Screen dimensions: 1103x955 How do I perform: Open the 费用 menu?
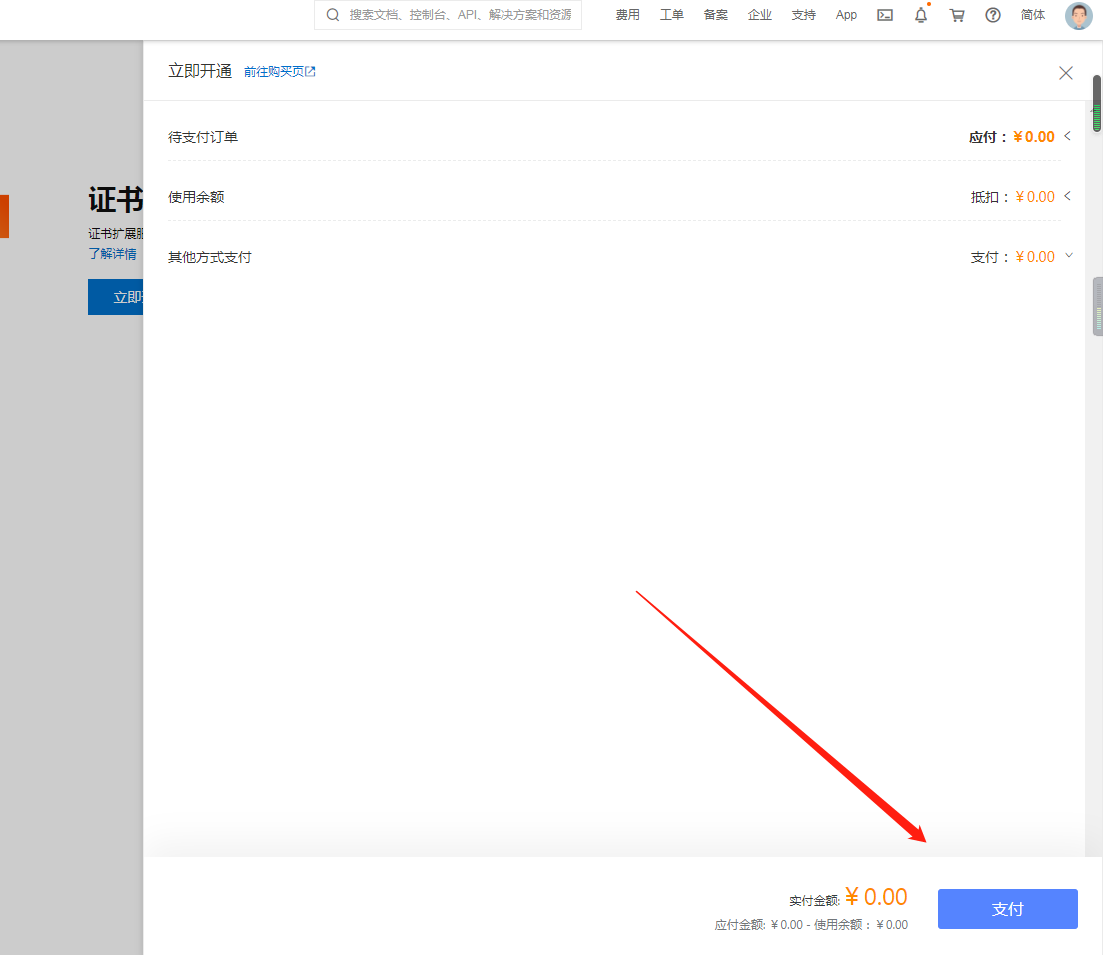pyautogui.click(x=628, y=15)
